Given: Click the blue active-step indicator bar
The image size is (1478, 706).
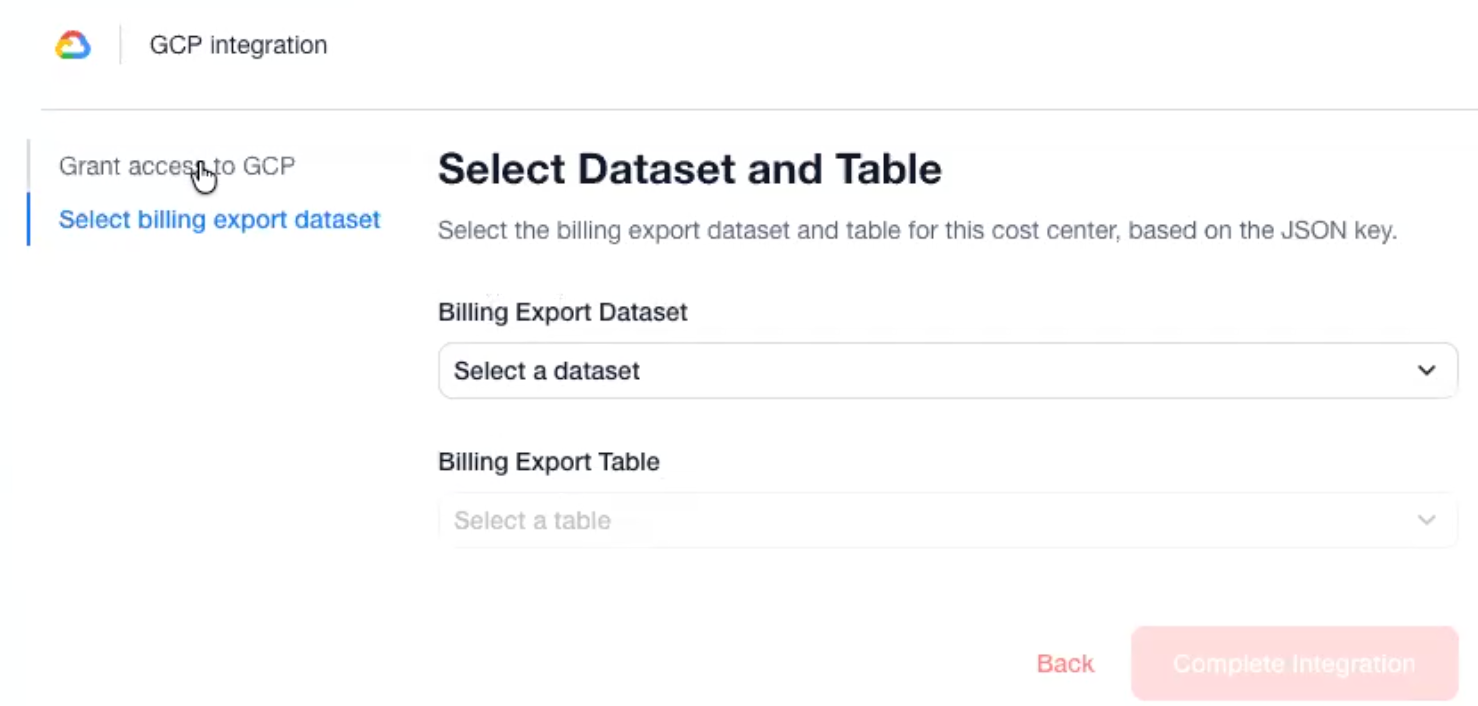Looking at the screenshot, I should 29,219.
